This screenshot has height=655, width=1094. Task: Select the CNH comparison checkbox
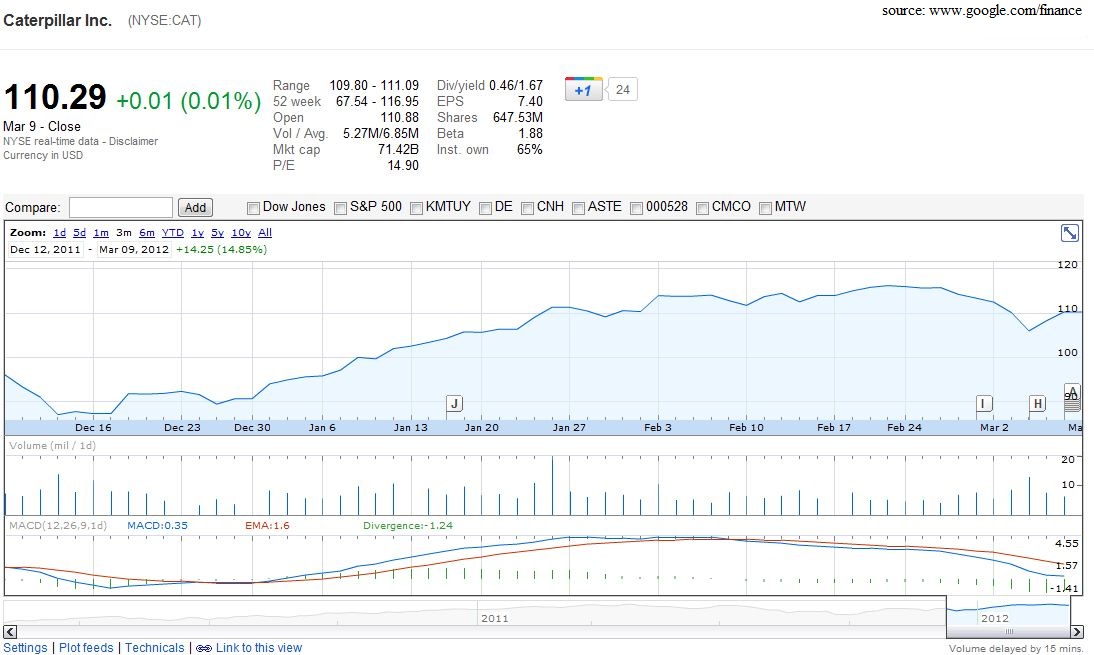pyautogui.click(x=527, y=208)
